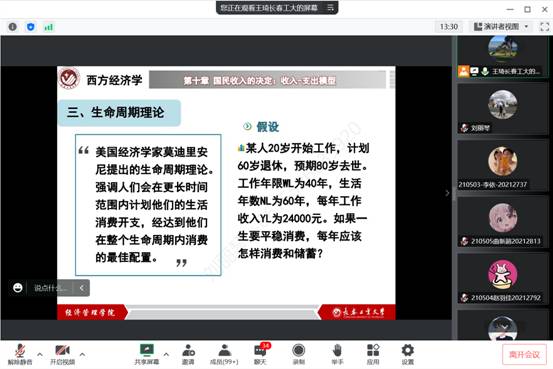Image resolution: width=553 pixels, height=369 pixels.
Task: Open the invite (邀请) icon
Action: click(x=188, y=355)
